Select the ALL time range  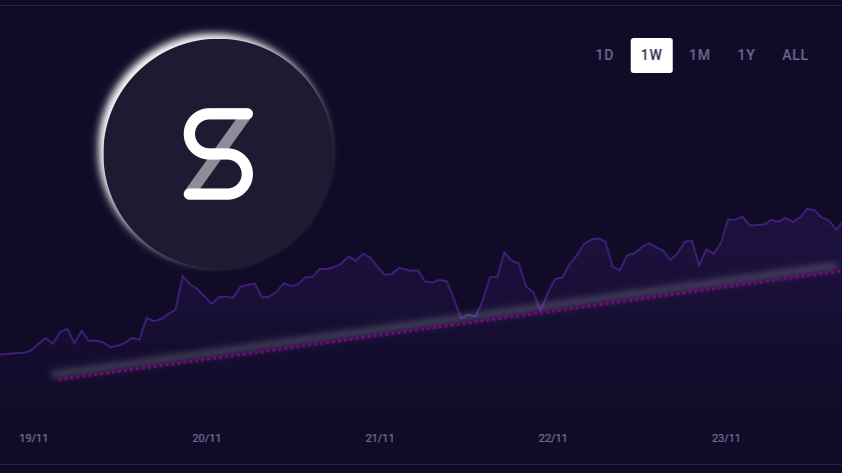point(795,55)
